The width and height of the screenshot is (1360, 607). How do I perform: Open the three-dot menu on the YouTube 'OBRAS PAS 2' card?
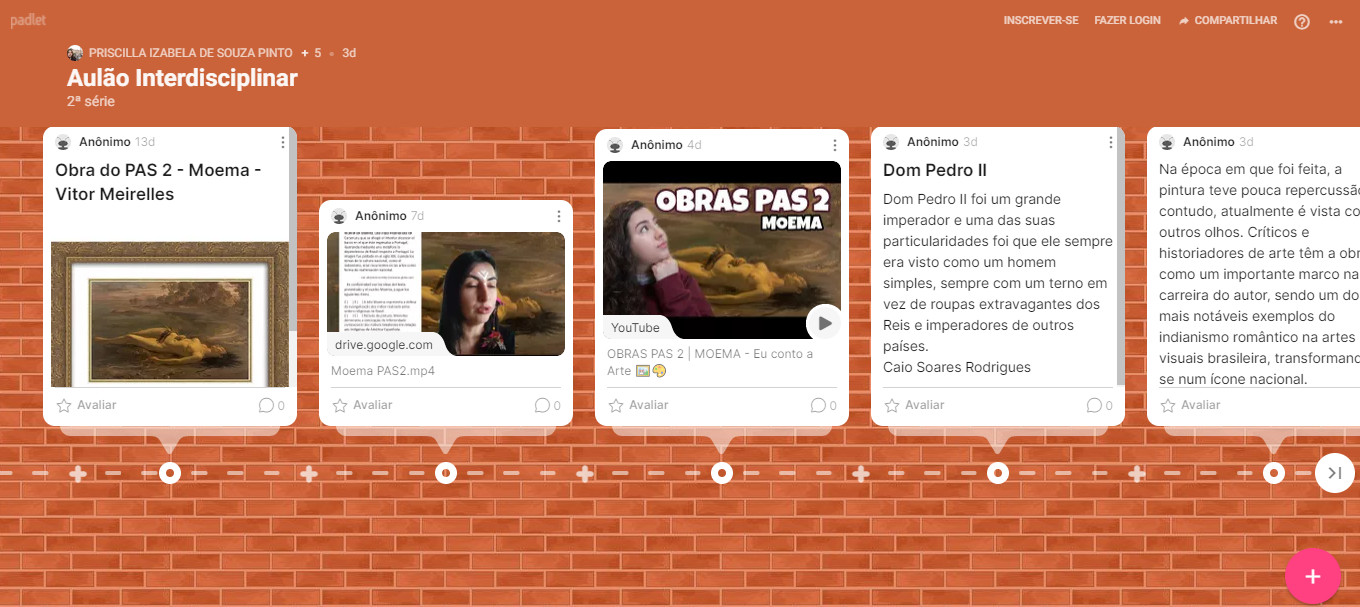pos(835,145)
